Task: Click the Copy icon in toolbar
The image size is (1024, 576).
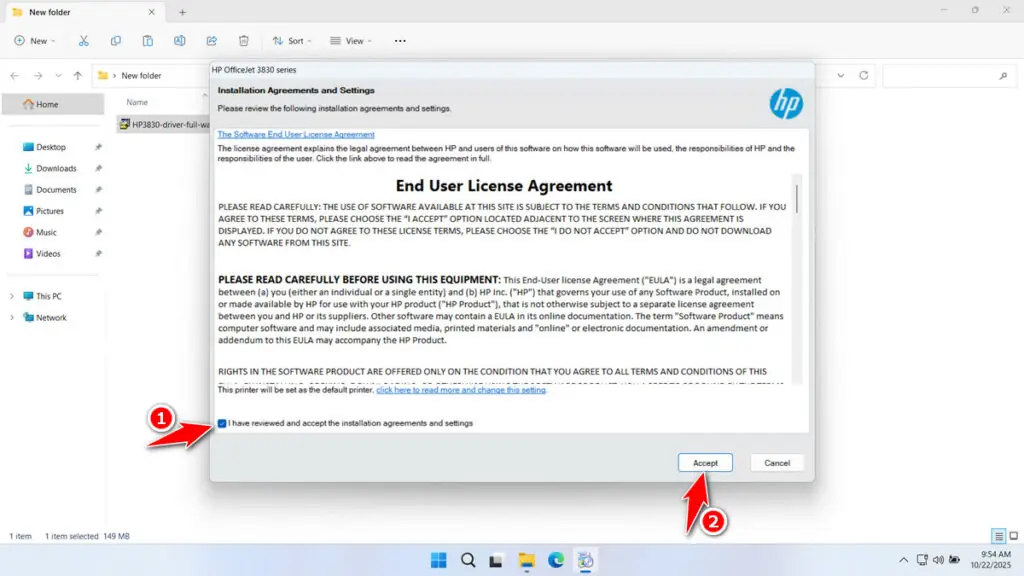Action: pyautogui.click(x=116, y=41)
